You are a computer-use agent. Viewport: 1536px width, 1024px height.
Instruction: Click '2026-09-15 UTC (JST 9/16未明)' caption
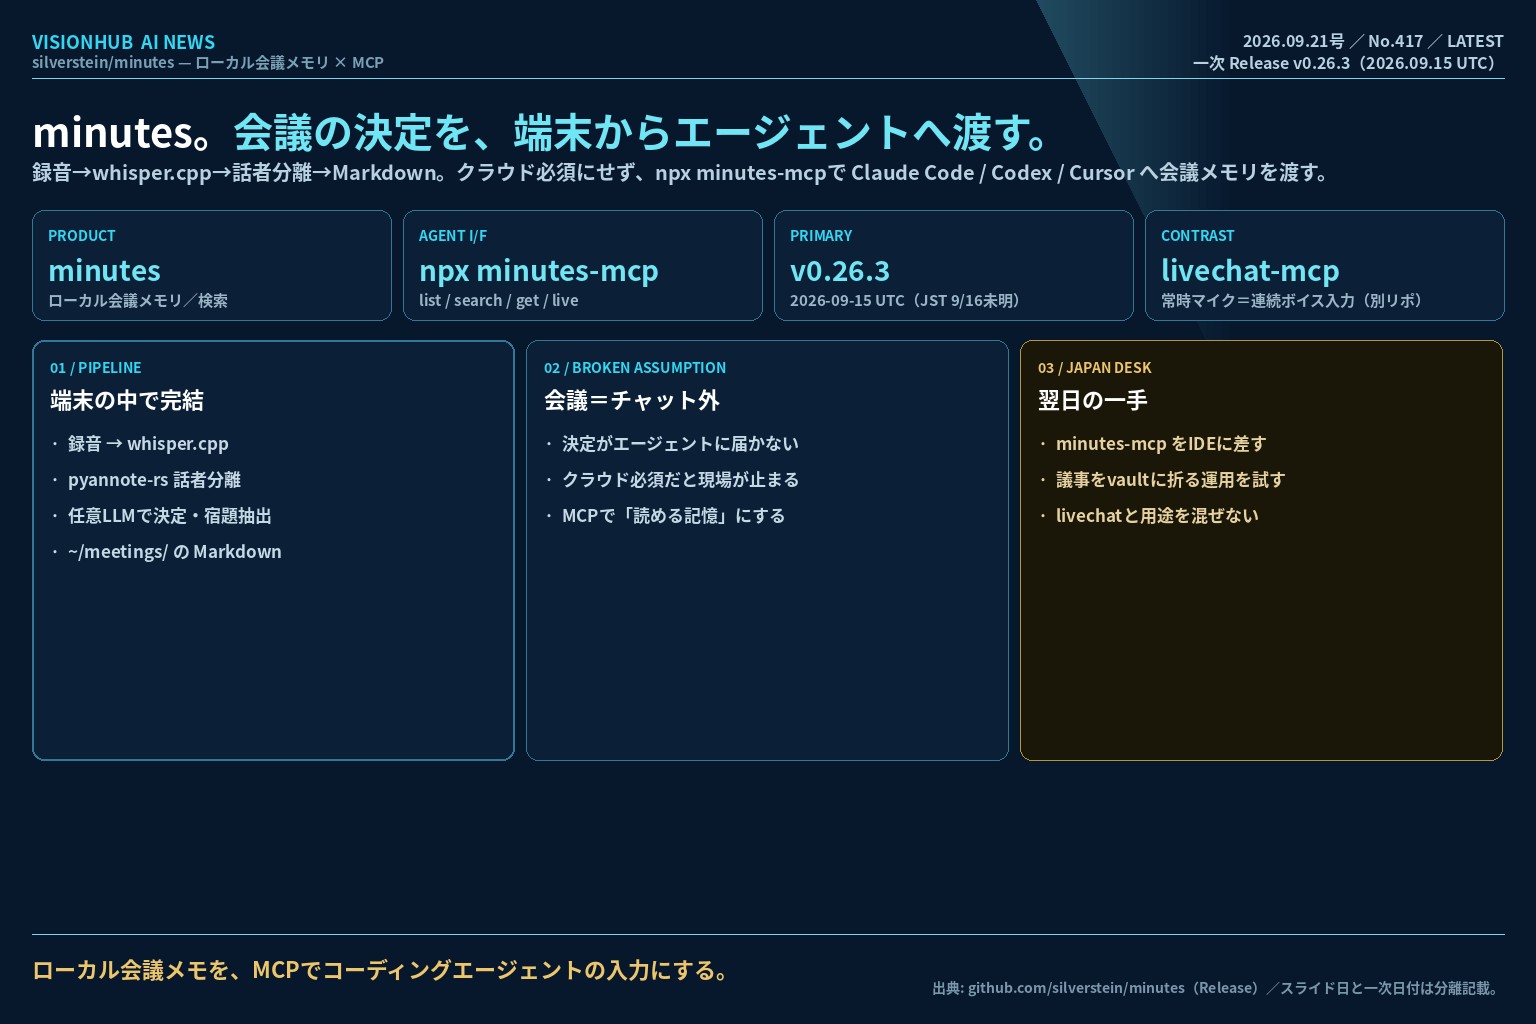coord(908,300)
